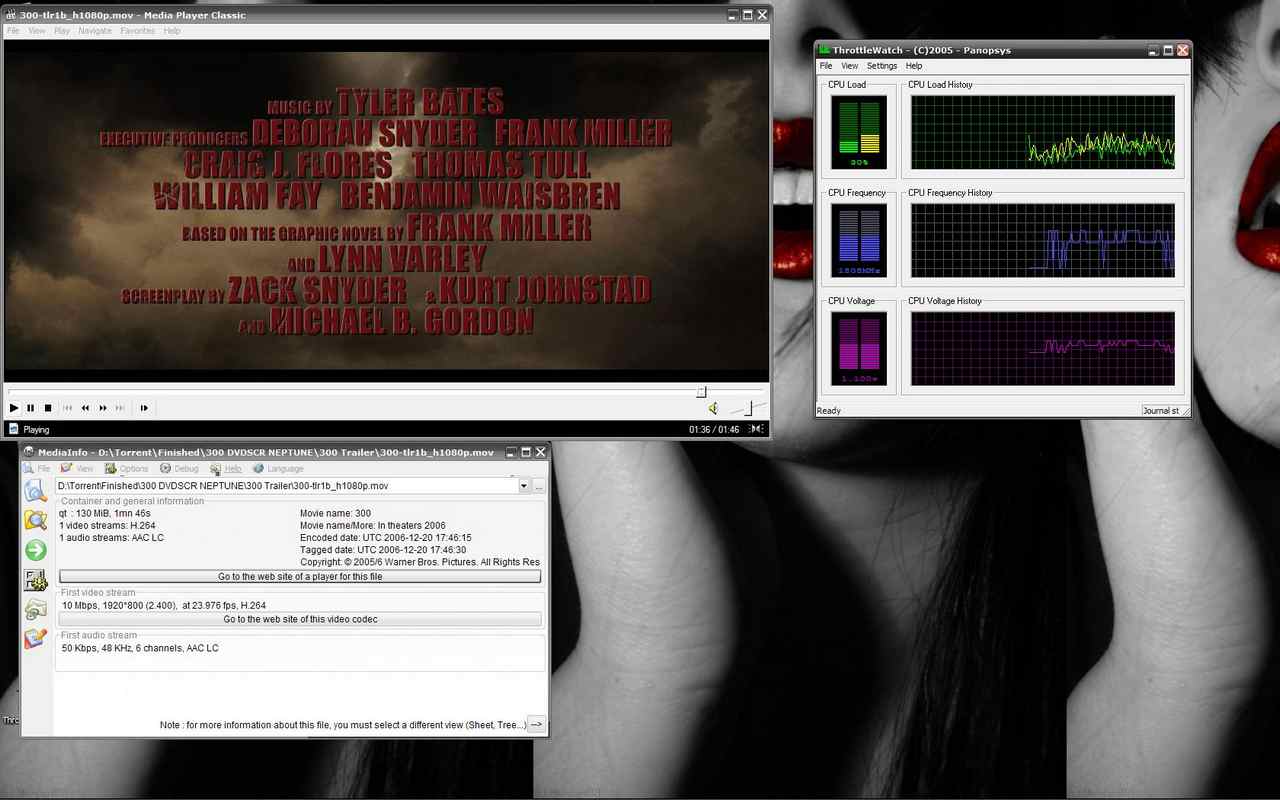
Task: Click the Playing status text
Action: click(x=36, y=430)
